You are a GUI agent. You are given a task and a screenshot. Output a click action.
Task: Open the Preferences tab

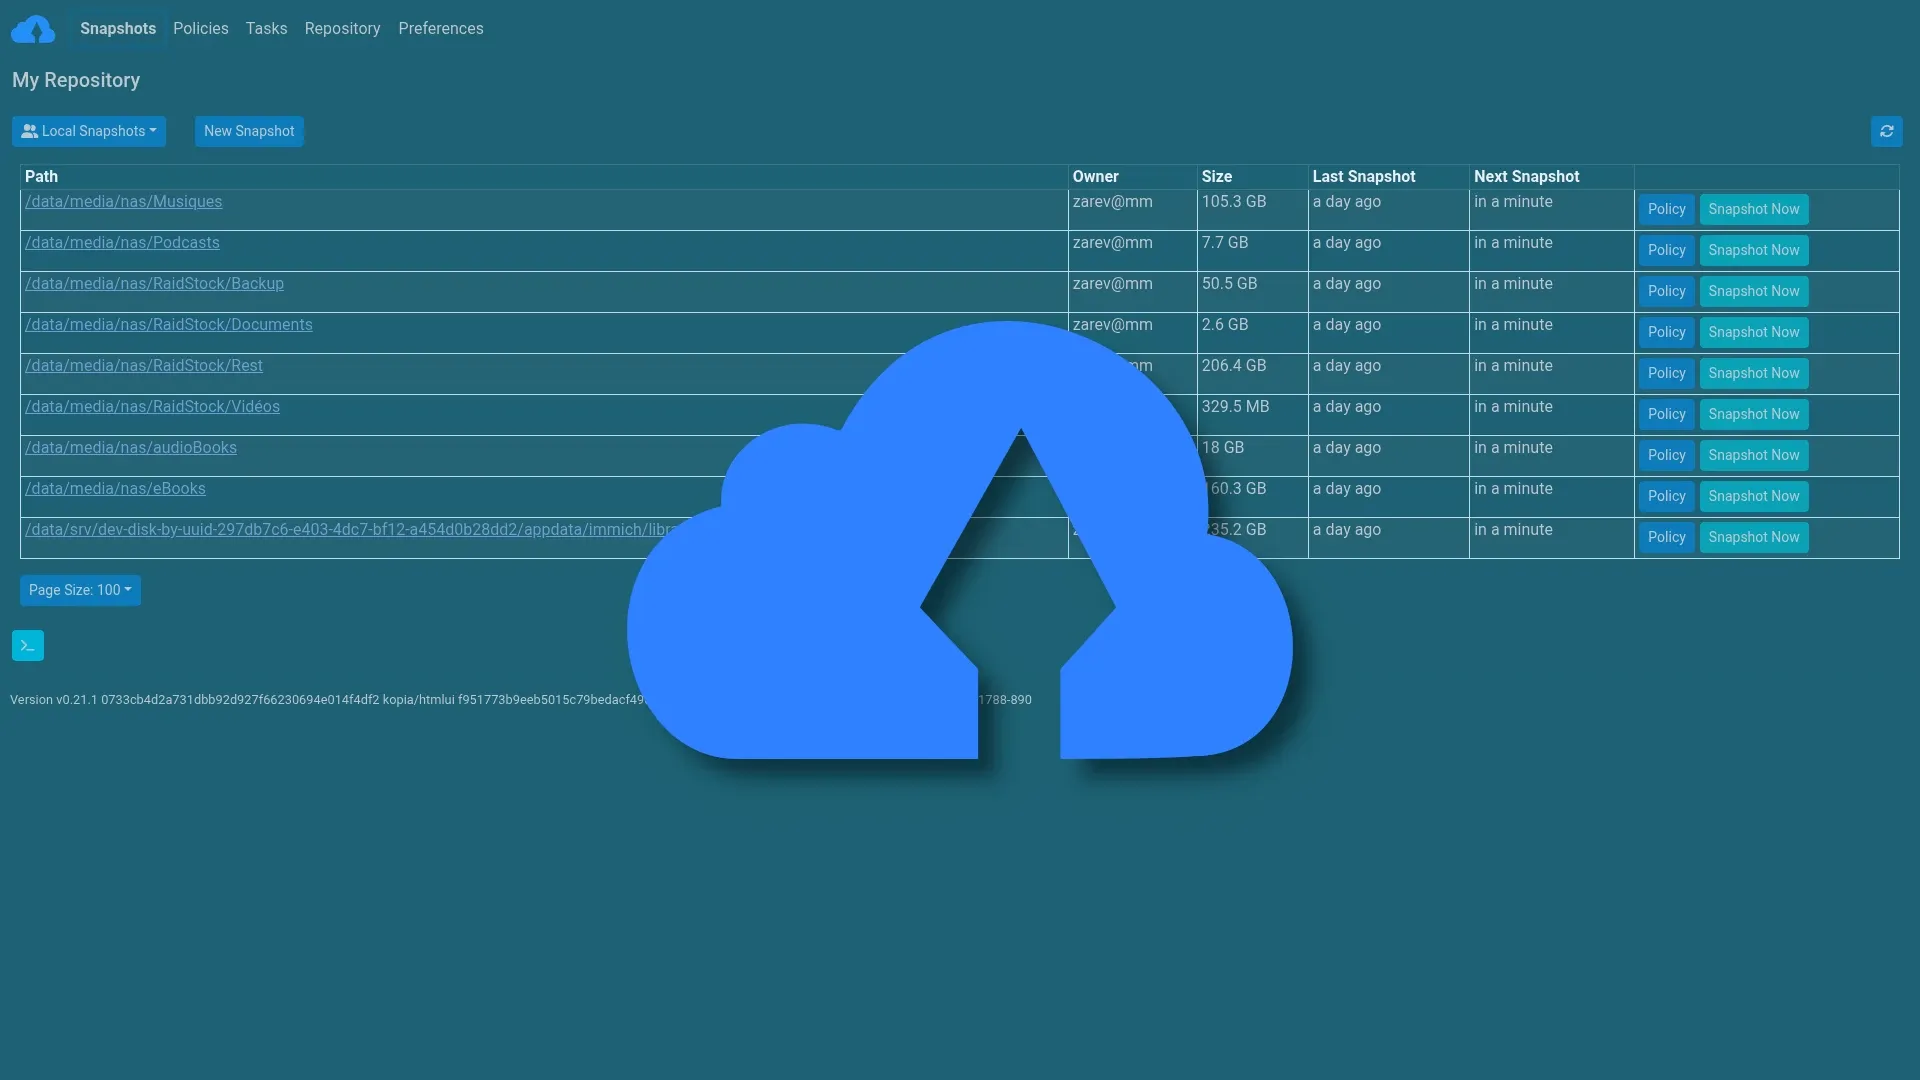(x=441, y=29)
